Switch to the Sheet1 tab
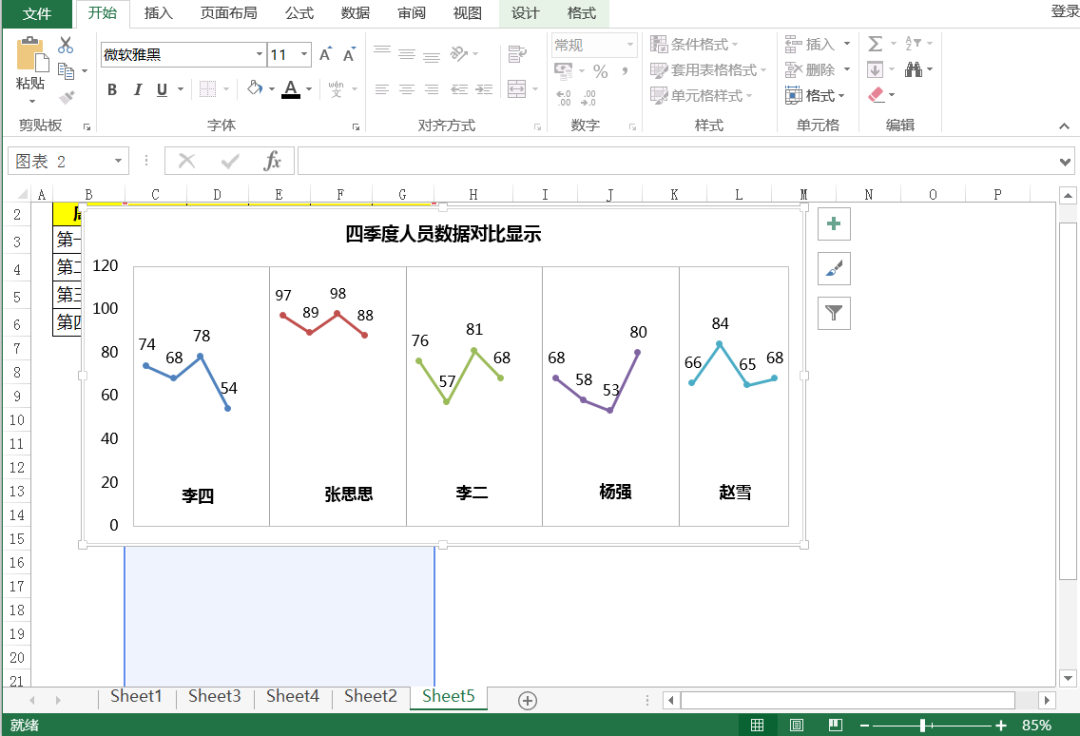1080x736 pixels. click(x=136, y=696)
